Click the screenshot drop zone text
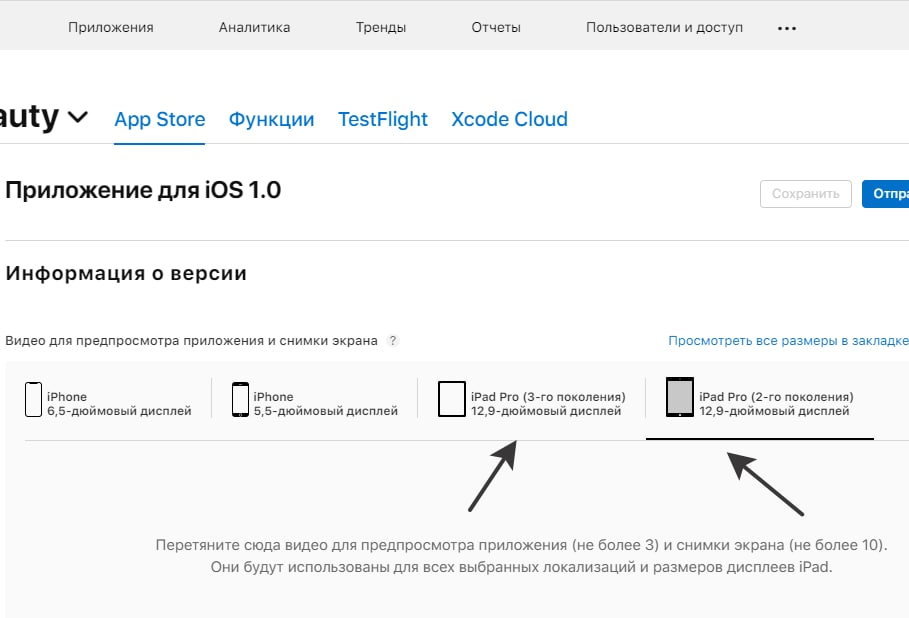This screenshot has height=618, width=909. click(521, 555)
